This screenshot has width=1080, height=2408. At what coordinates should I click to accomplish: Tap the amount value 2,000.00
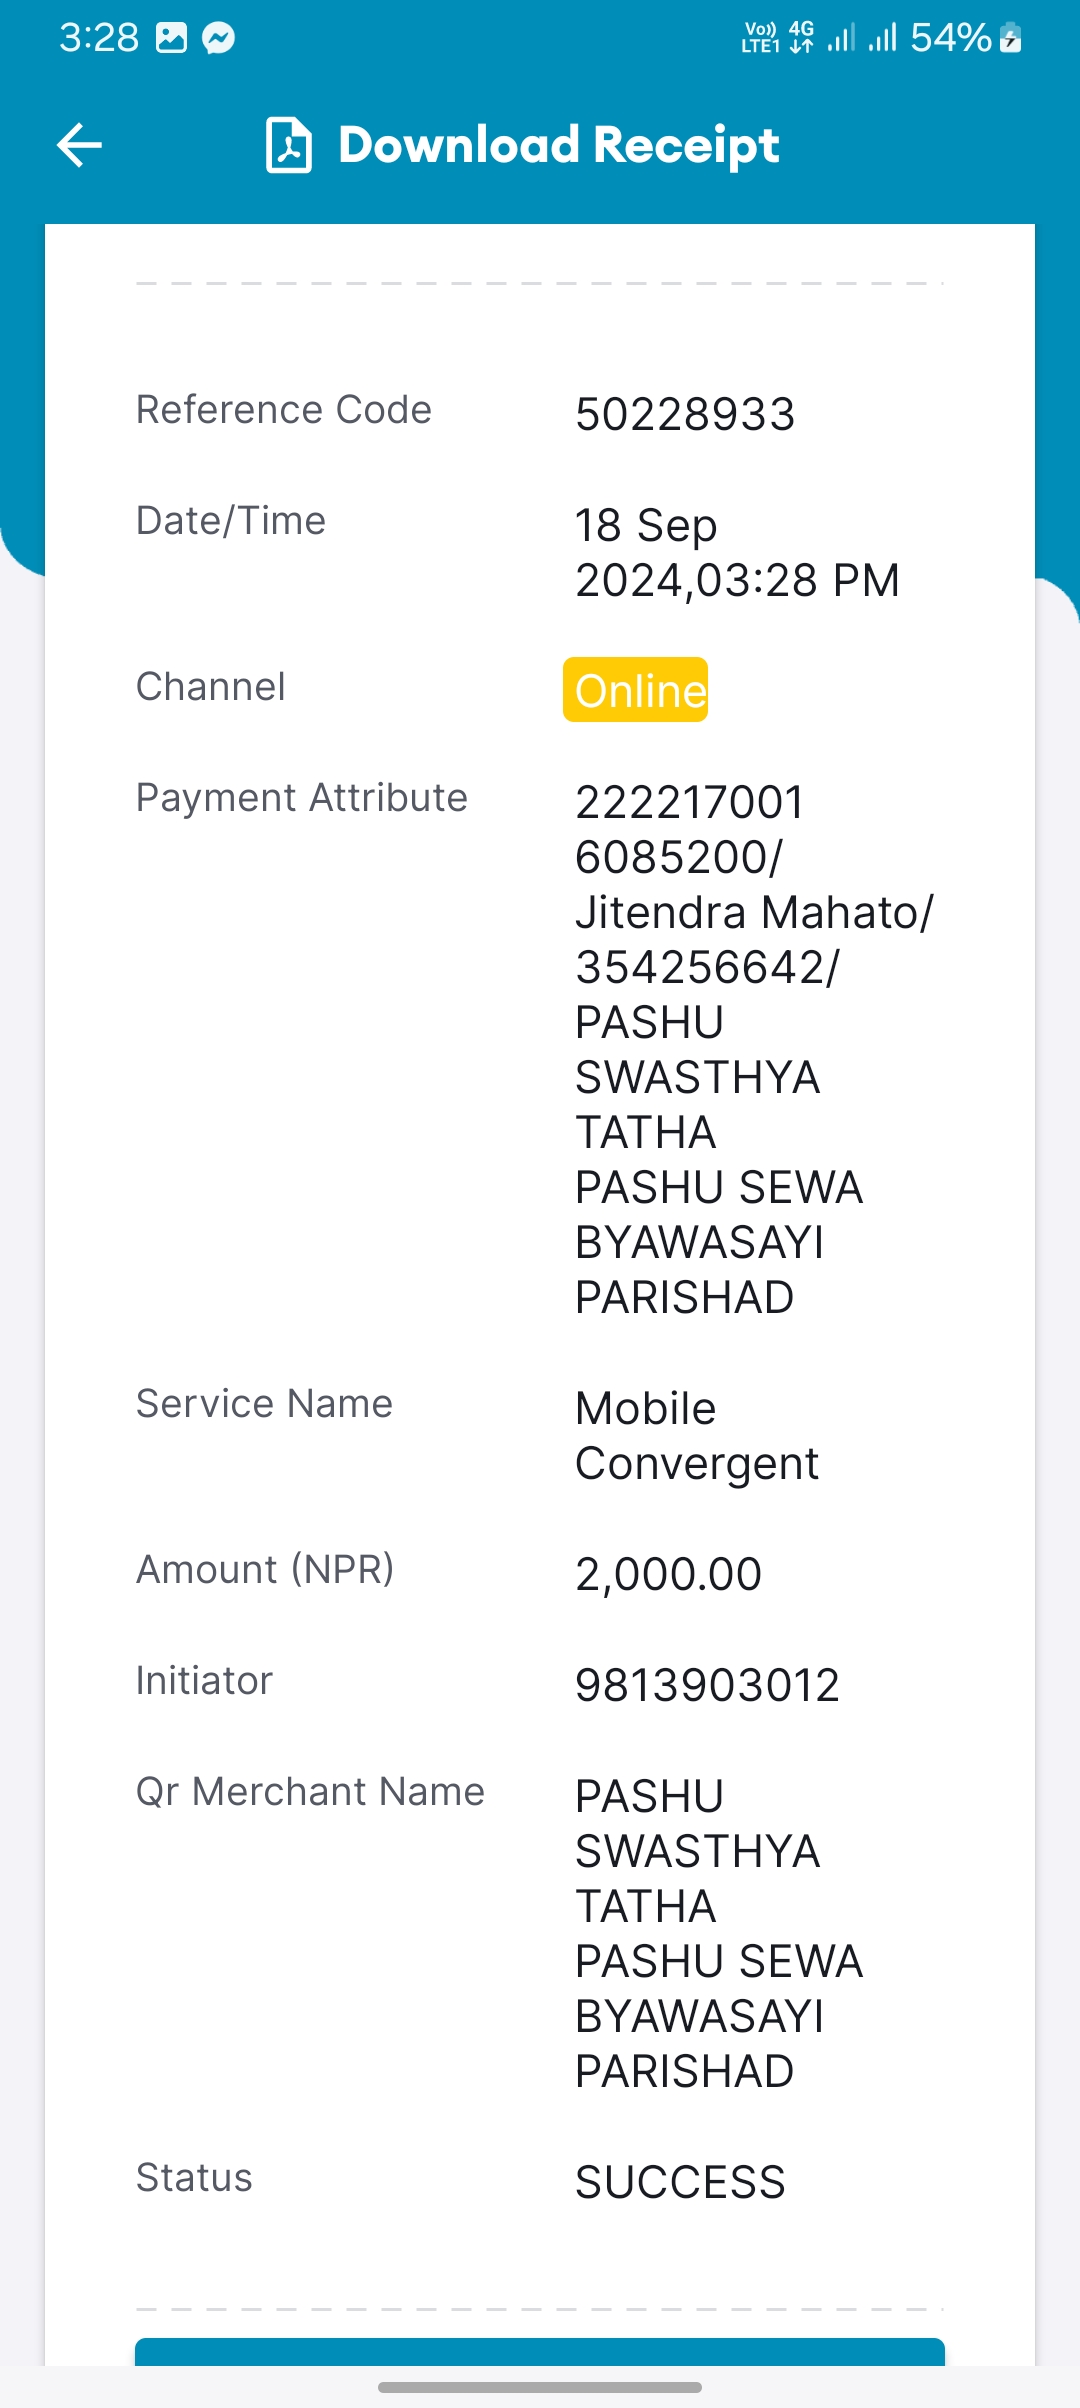(x=668, y=1574)
